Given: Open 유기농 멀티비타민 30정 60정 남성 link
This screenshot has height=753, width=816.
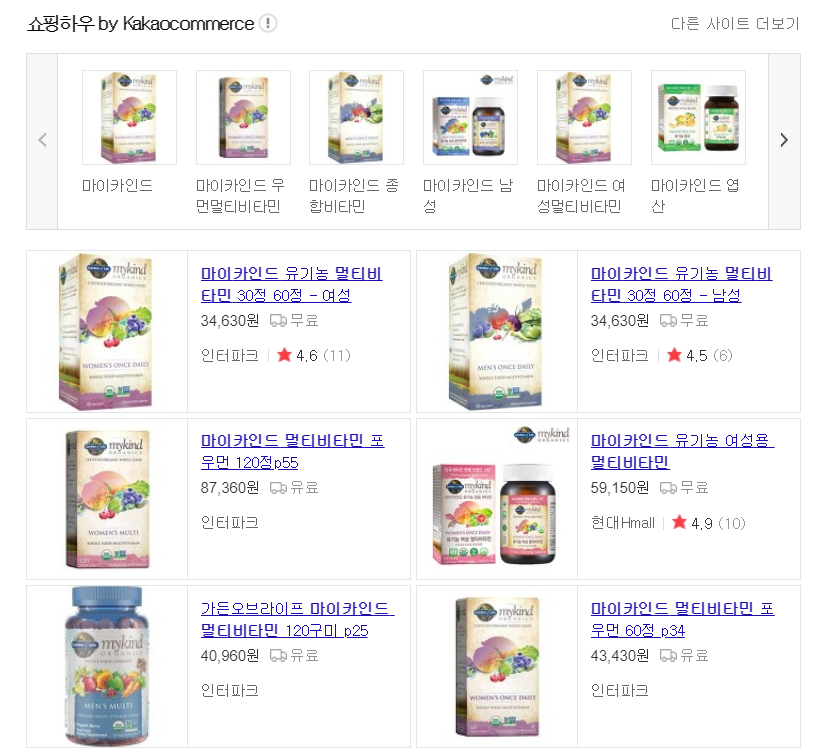Looking at the screenshot, I should point(681,284).
